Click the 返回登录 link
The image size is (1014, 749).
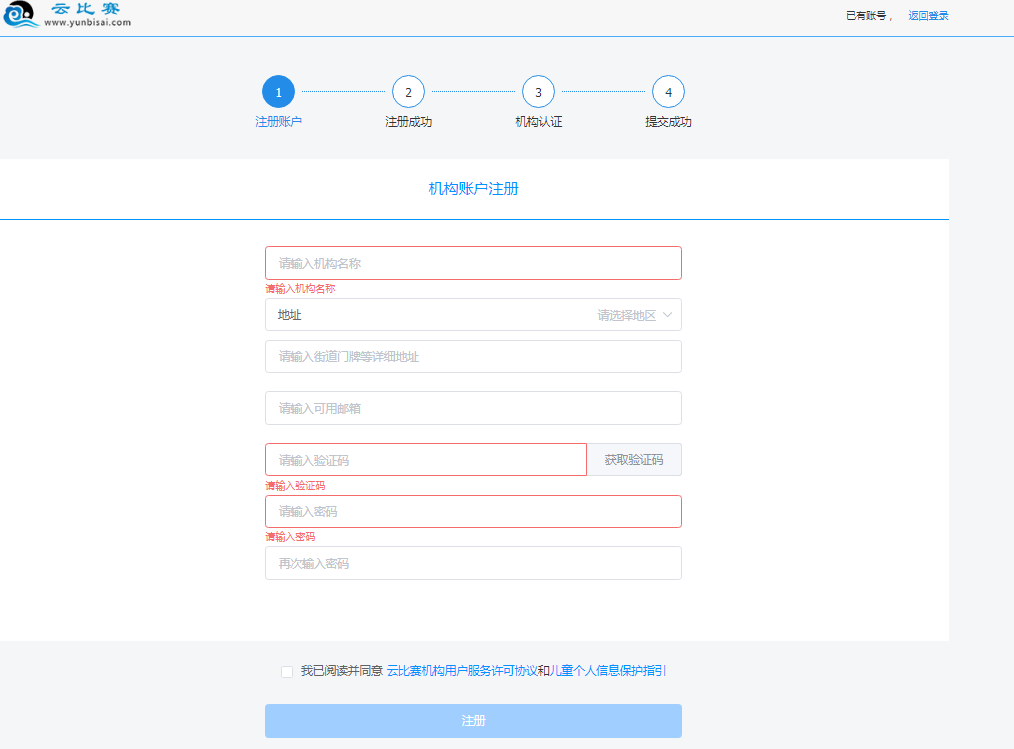[x=928, y=16]
